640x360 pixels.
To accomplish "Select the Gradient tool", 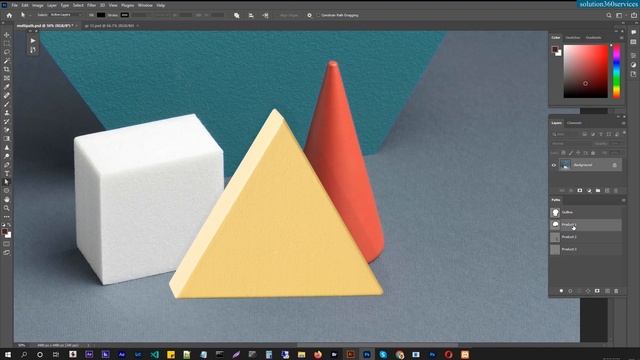I will pos(7,139).
